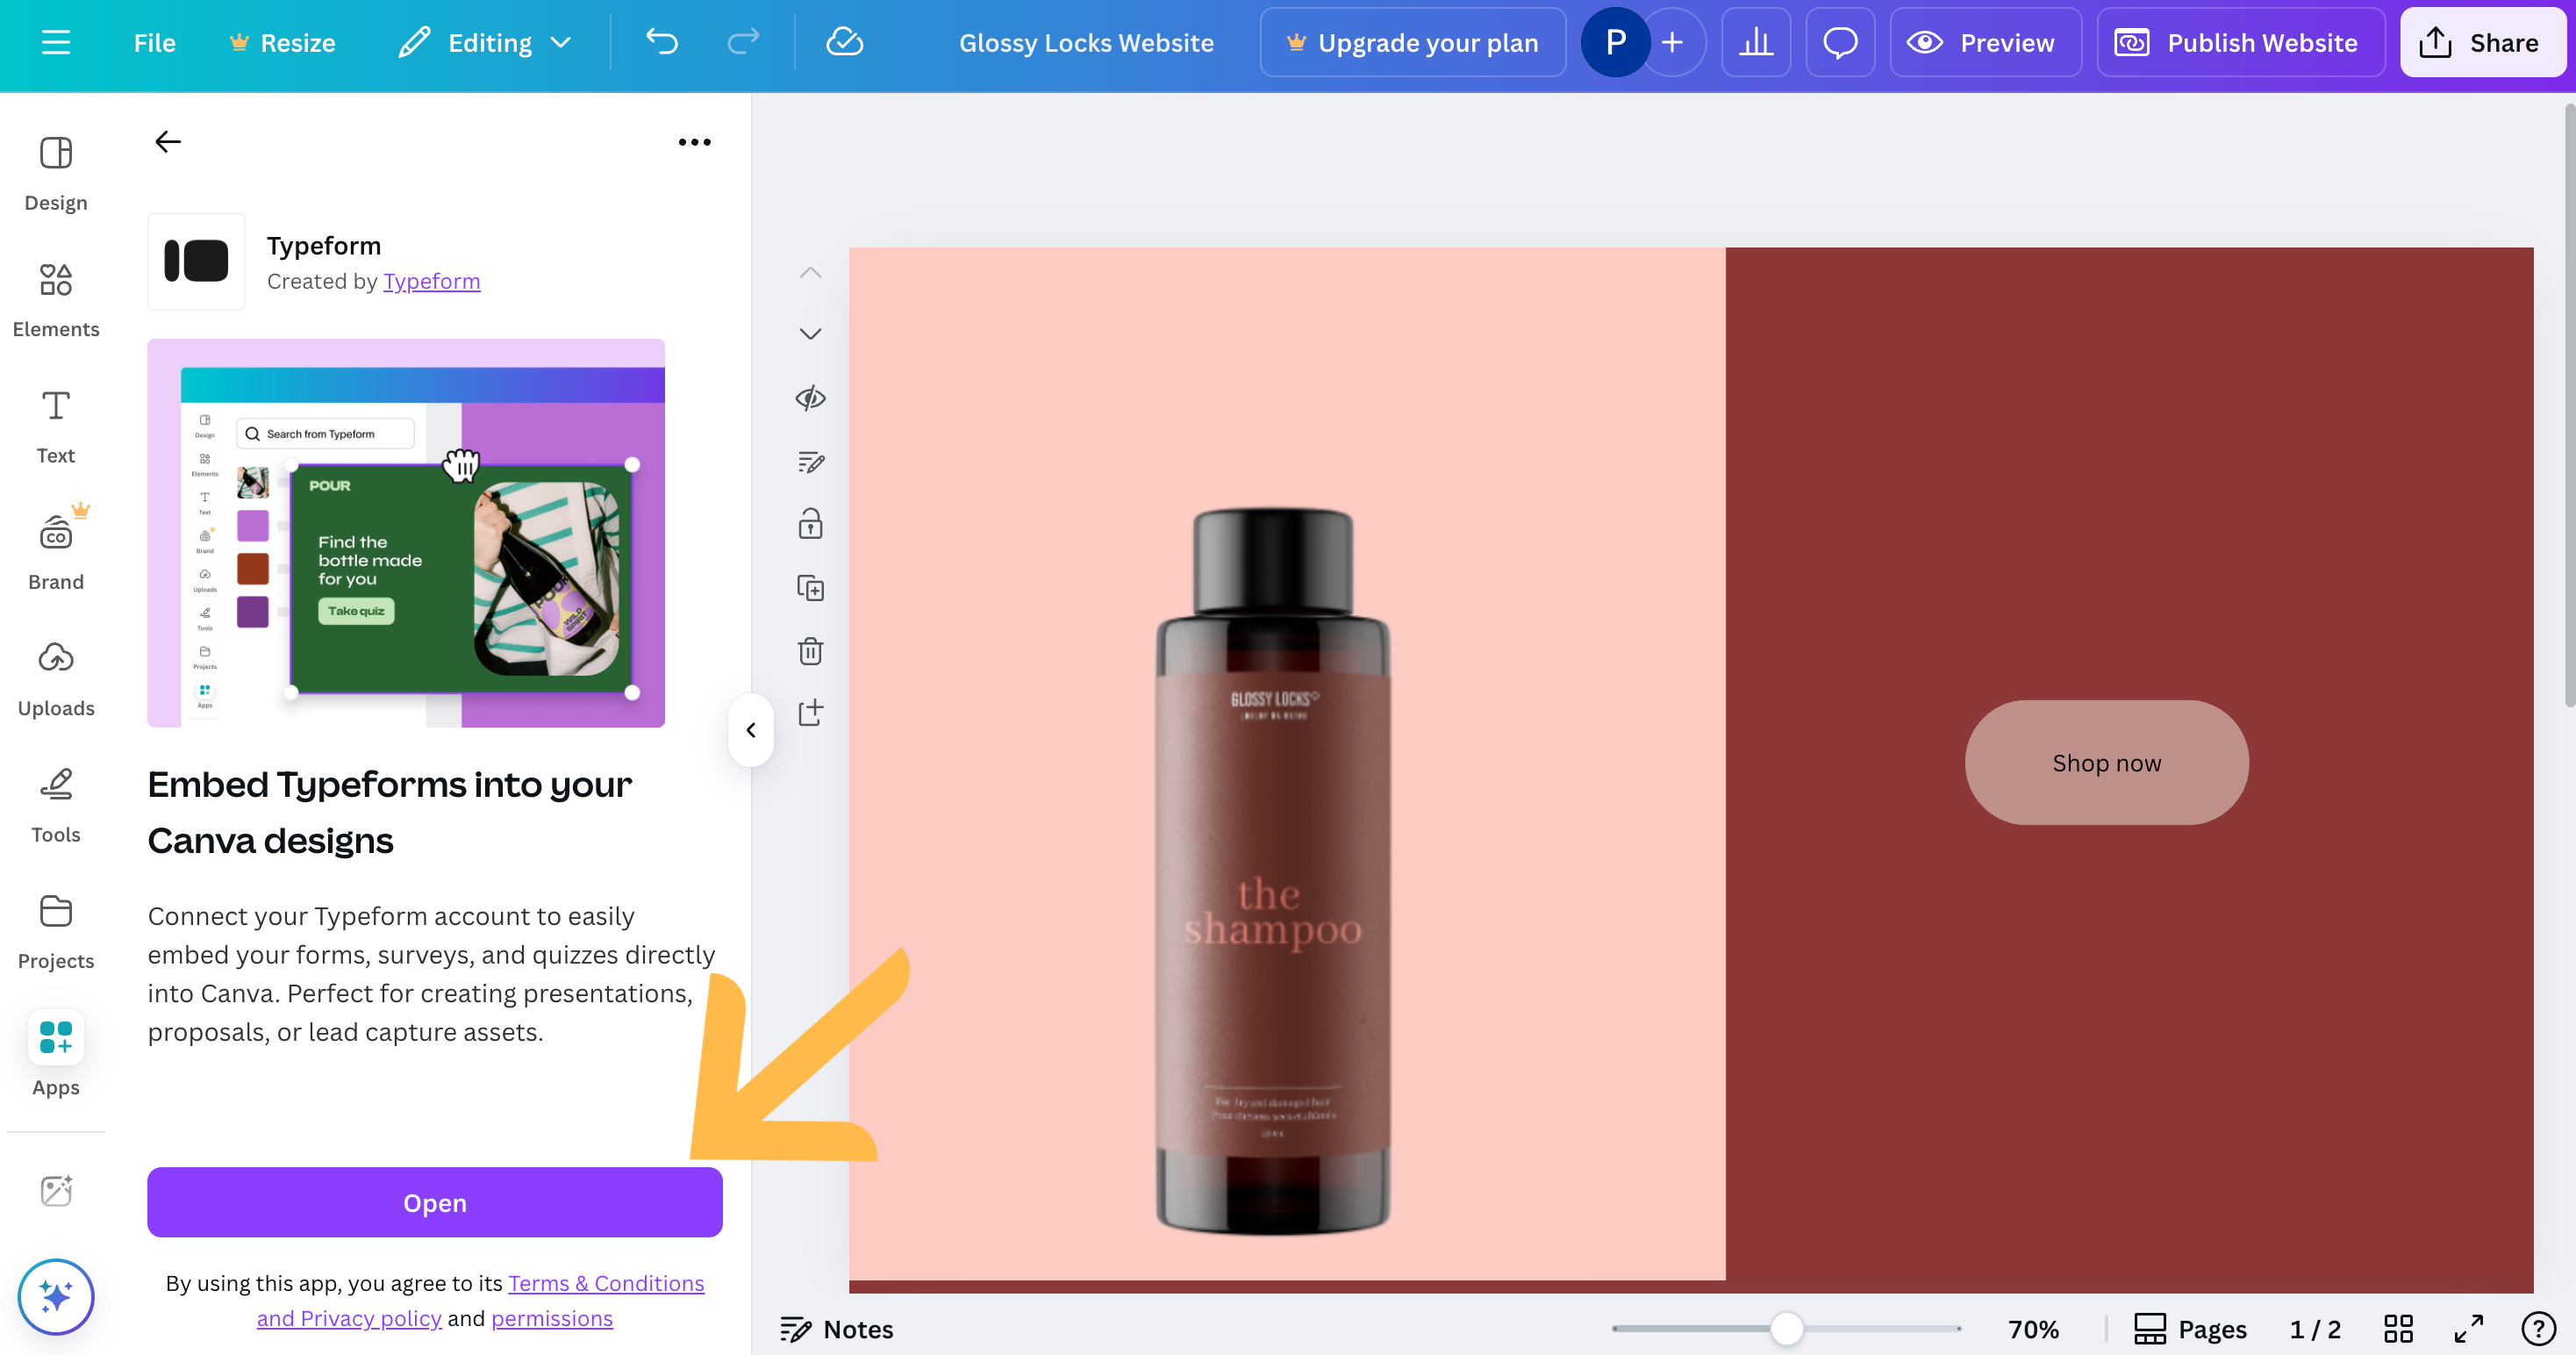Open the permissions link
Screen dimensions: 2576x1355
click(x=552, y=1318)
